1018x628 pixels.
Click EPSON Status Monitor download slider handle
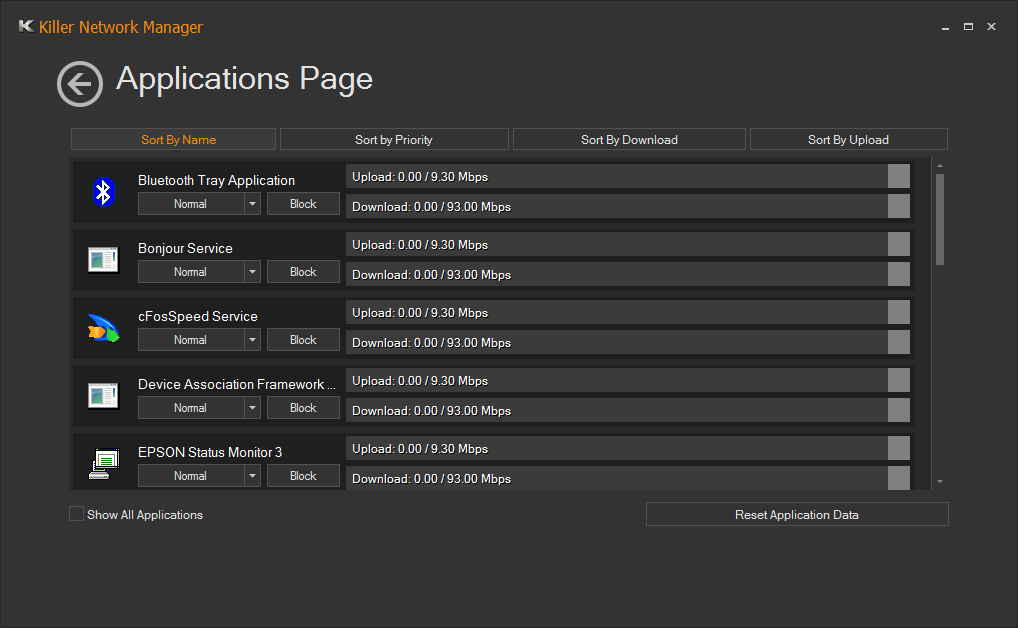(899, 478)
